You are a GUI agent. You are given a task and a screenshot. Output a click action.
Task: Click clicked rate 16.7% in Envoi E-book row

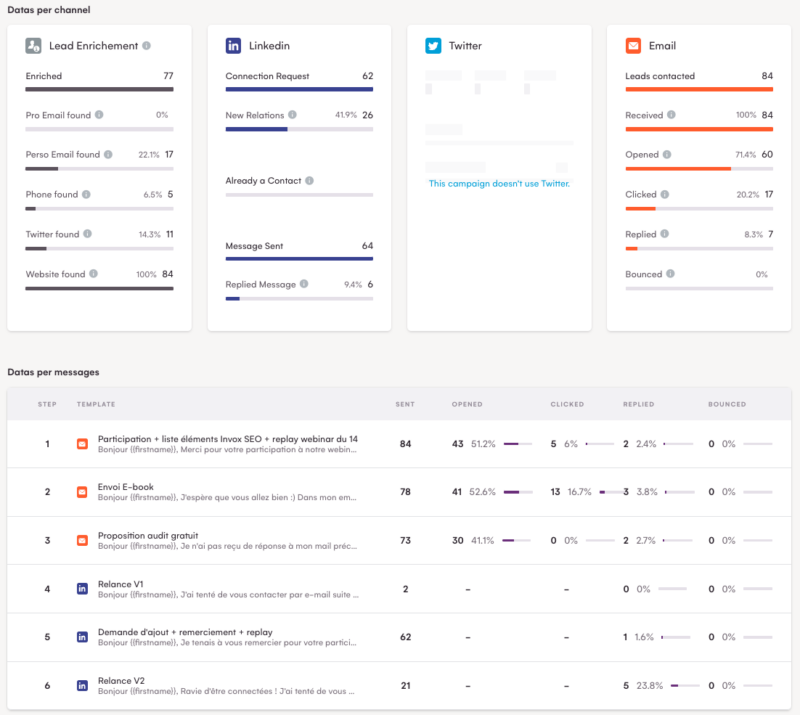click(x=580, y=492)
